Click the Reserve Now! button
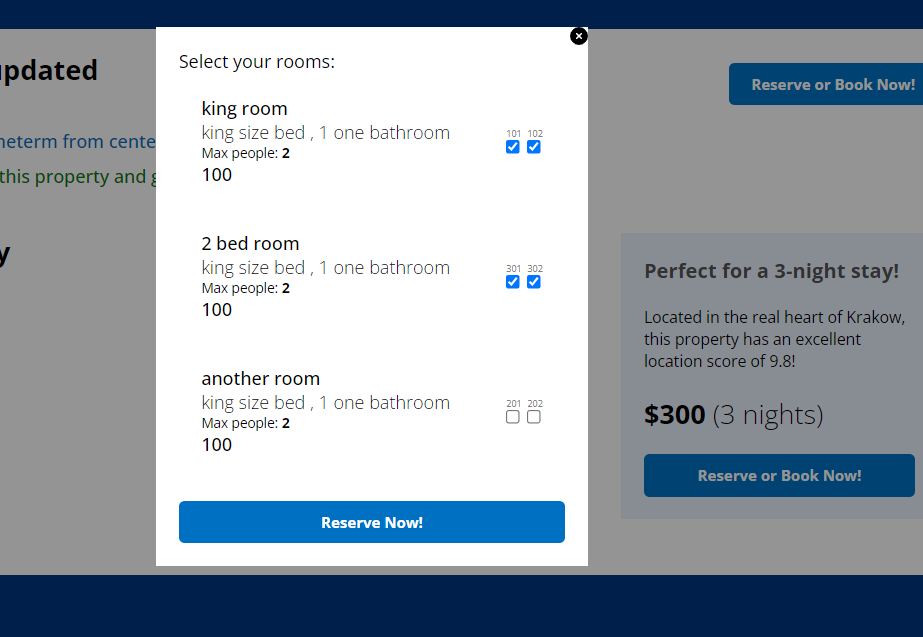This screenshot has height=637, width=923. (371, 521)
